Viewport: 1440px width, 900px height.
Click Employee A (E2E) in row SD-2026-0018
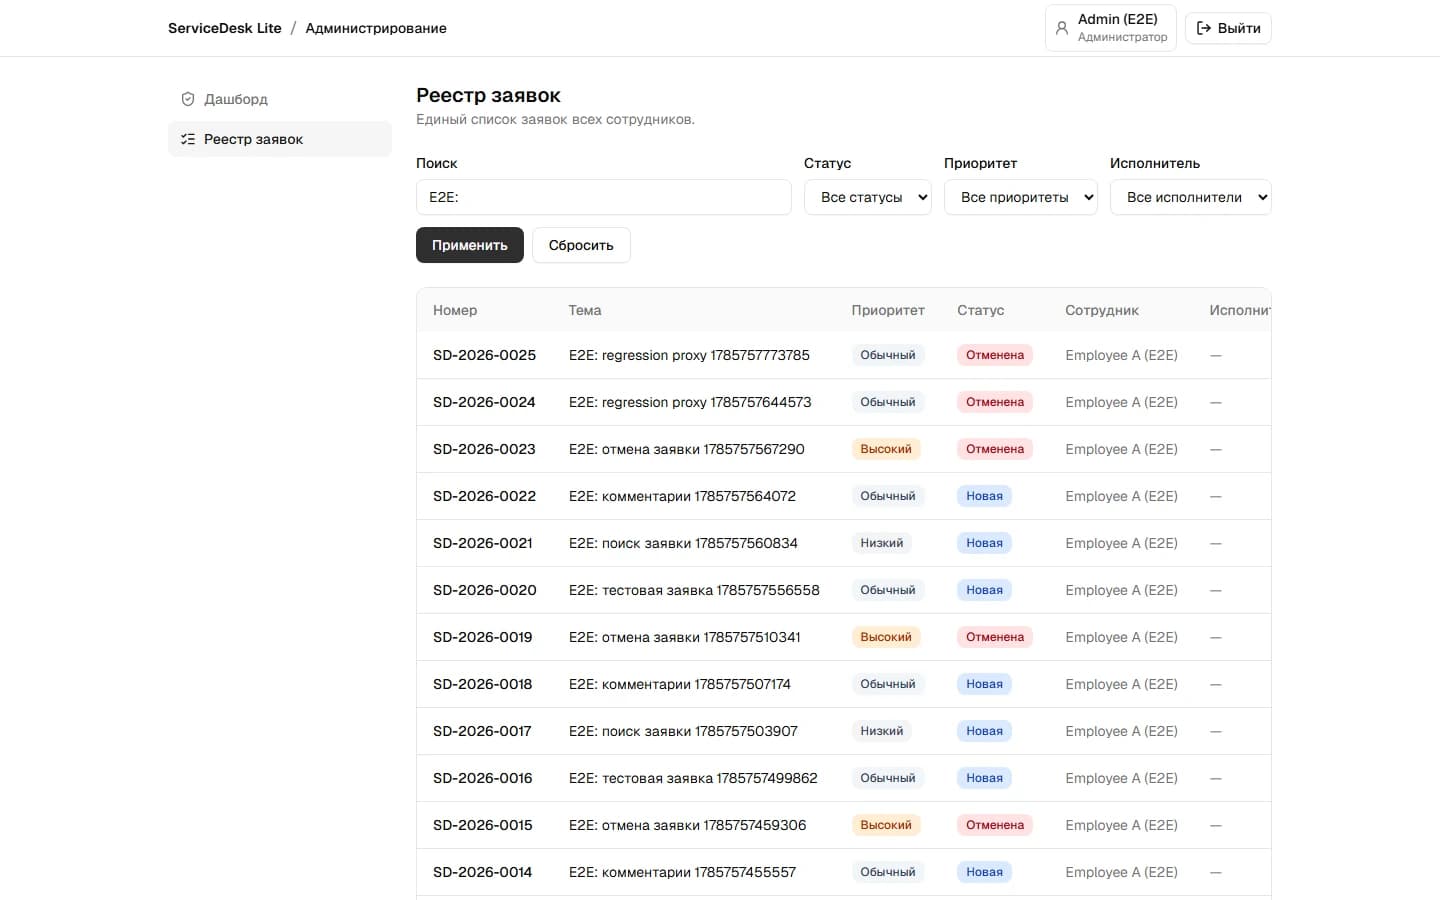pyautogui.click(x=1122, y=684)
